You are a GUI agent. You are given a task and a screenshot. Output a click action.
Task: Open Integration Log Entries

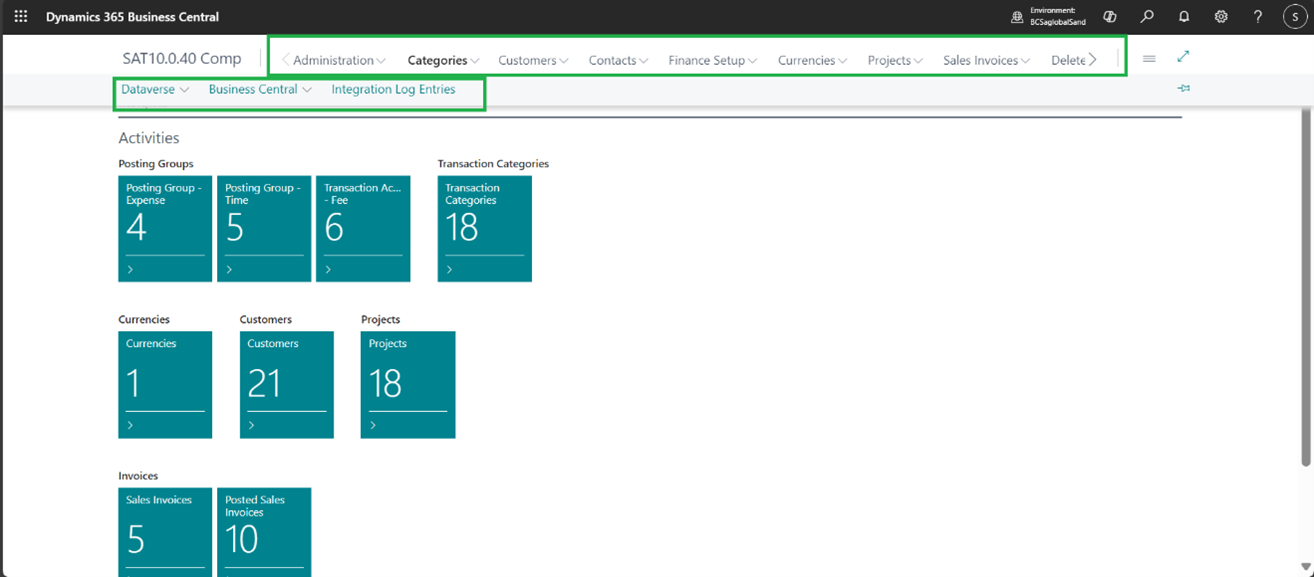[x=393, y=89]
